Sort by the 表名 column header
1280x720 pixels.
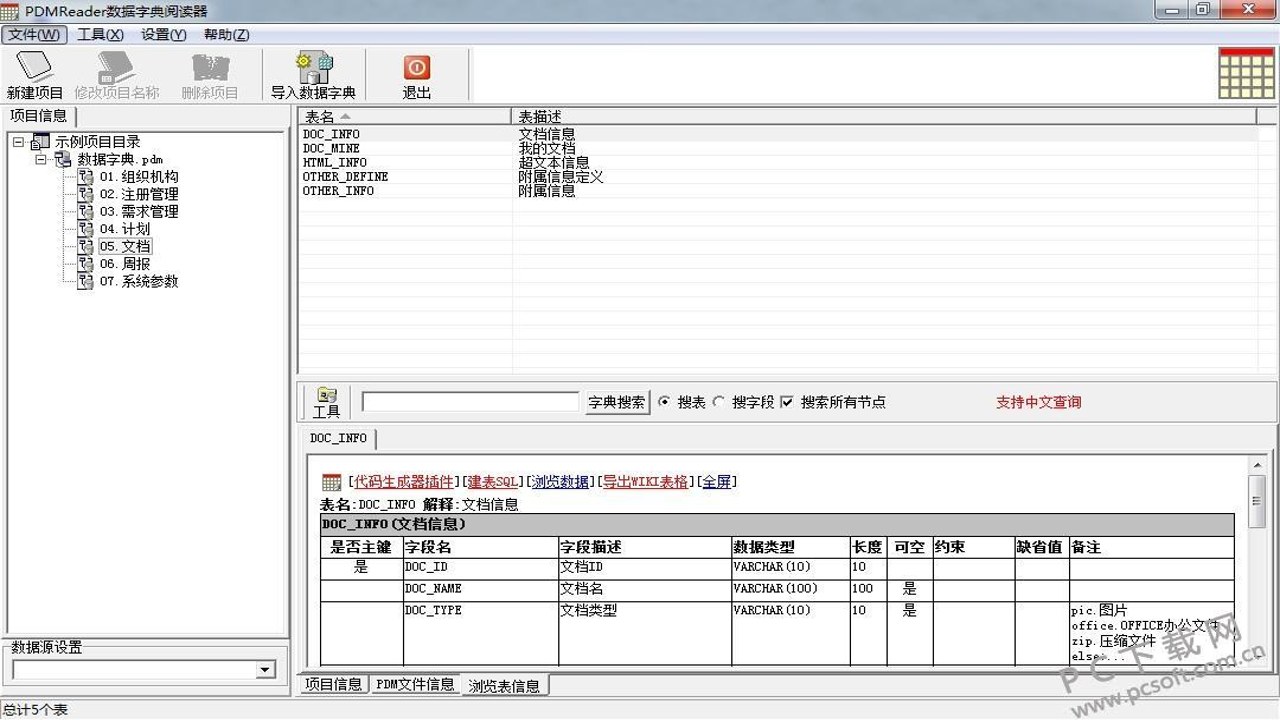(405, 117)
